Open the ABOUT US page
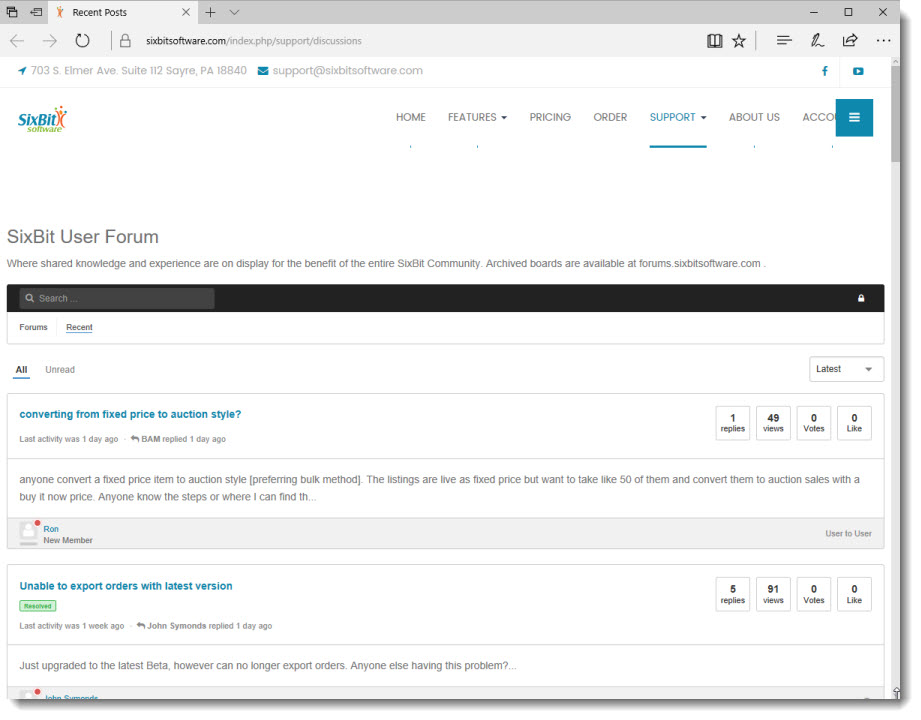This screenshot has height=720, width=921. coord(754,117)
